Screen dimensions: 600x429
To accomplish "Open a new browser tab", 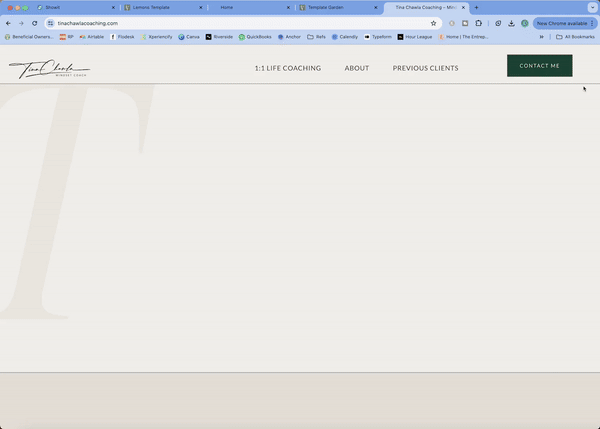I will click(476, 7).
